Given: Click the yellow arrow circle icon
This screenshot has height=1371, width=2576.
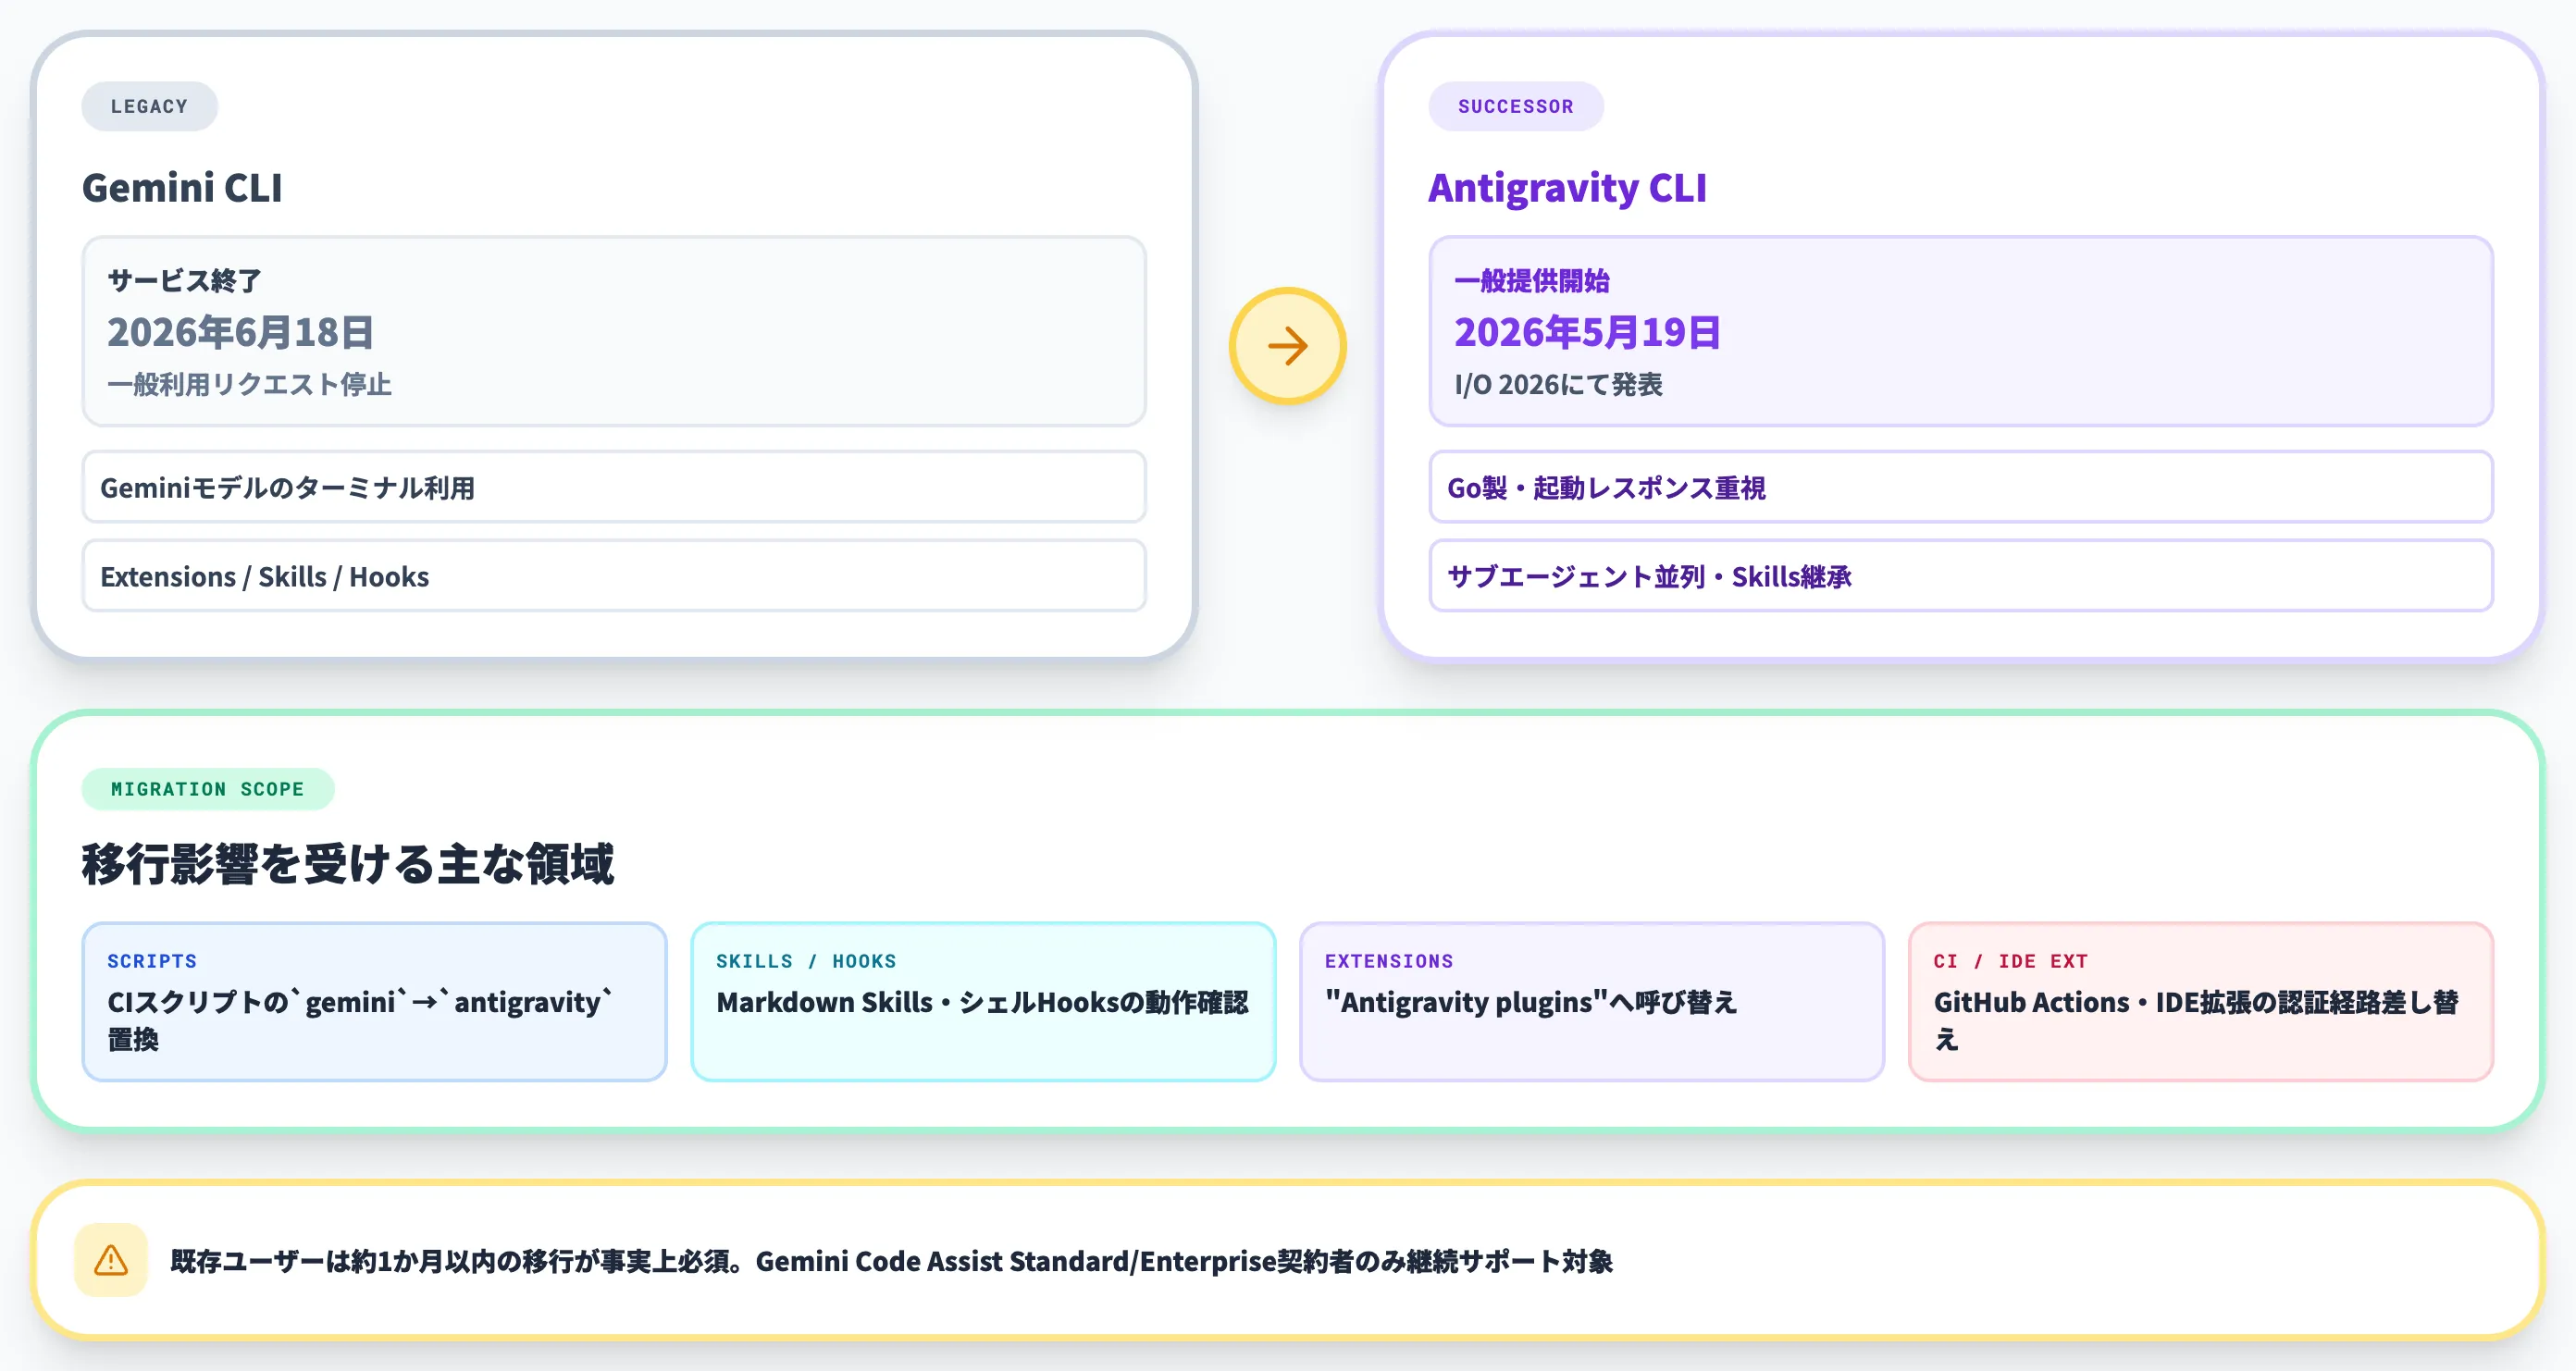Looking at the screenshot, I should coord(1287,346).
